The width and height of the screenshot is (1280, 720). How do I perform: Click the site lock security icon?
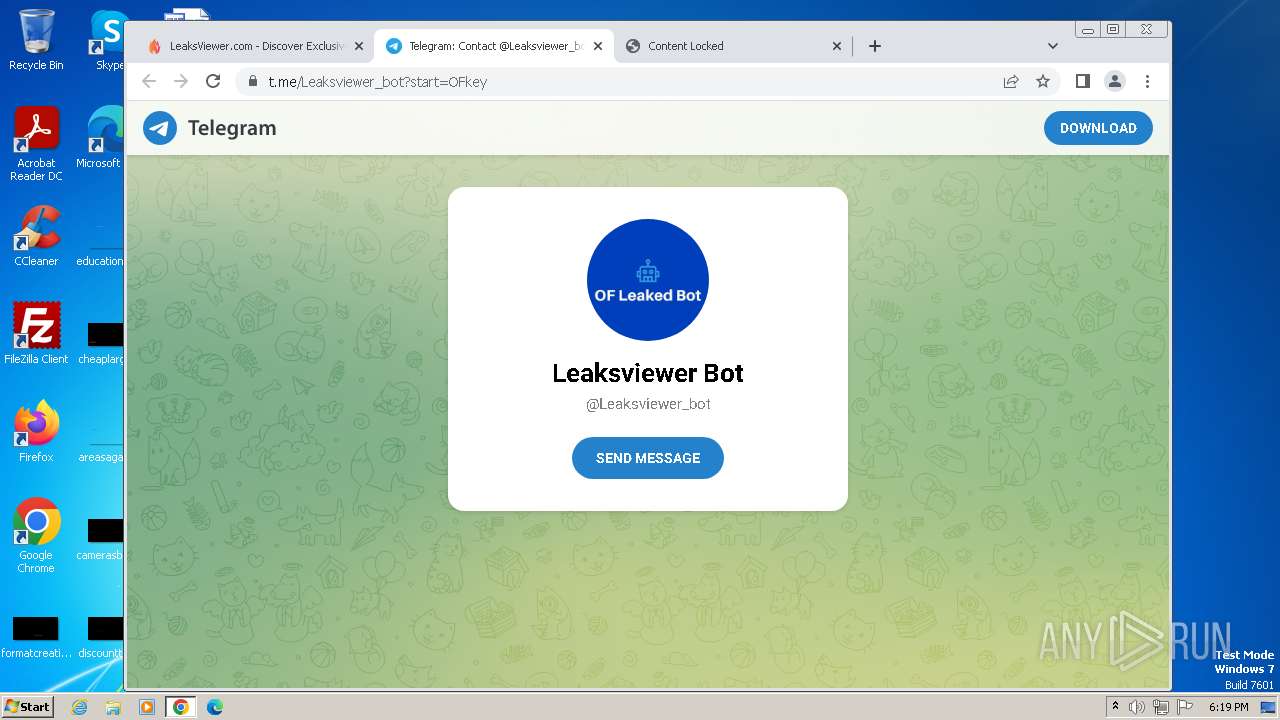point(252,82)
